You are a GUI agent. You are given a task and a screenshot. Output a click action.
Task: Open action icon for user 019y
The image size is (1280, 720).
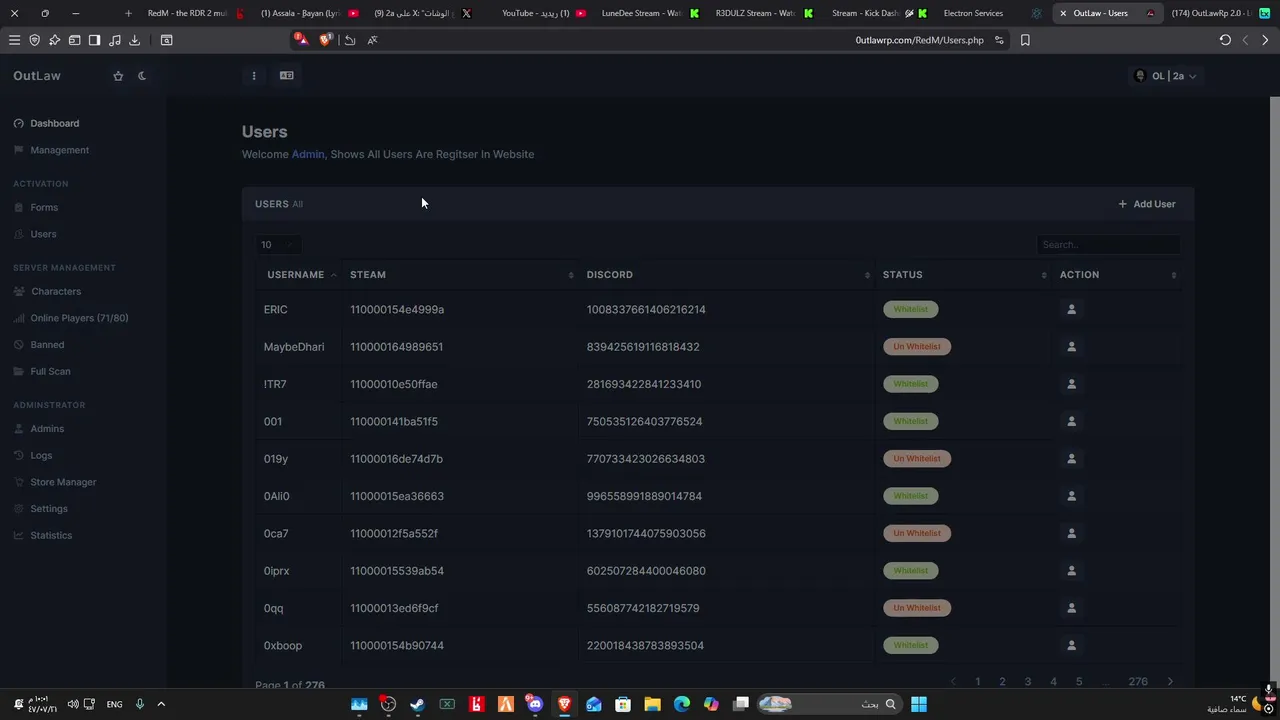[1071, 459]
